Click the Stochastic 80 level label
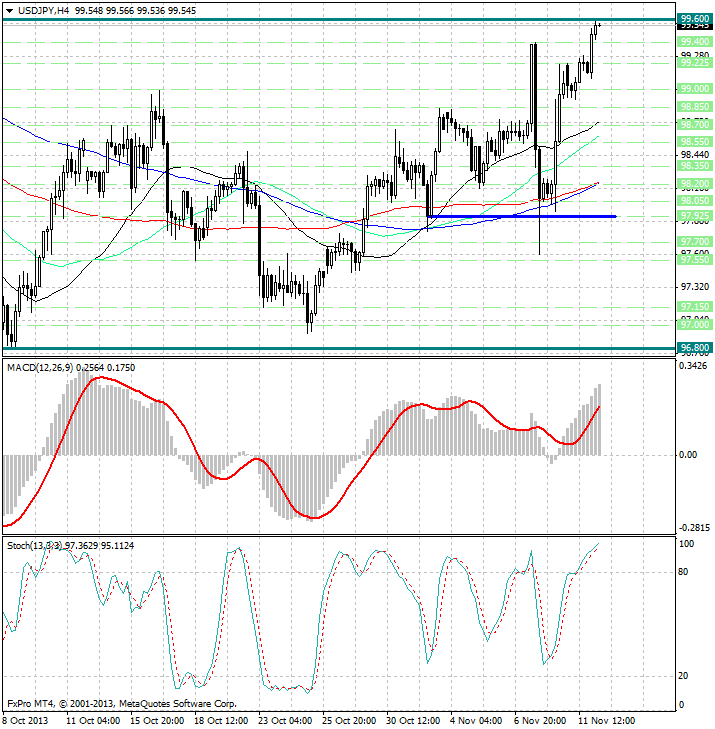The width and height of the screenshot is (715, 729). click(683, 572)
